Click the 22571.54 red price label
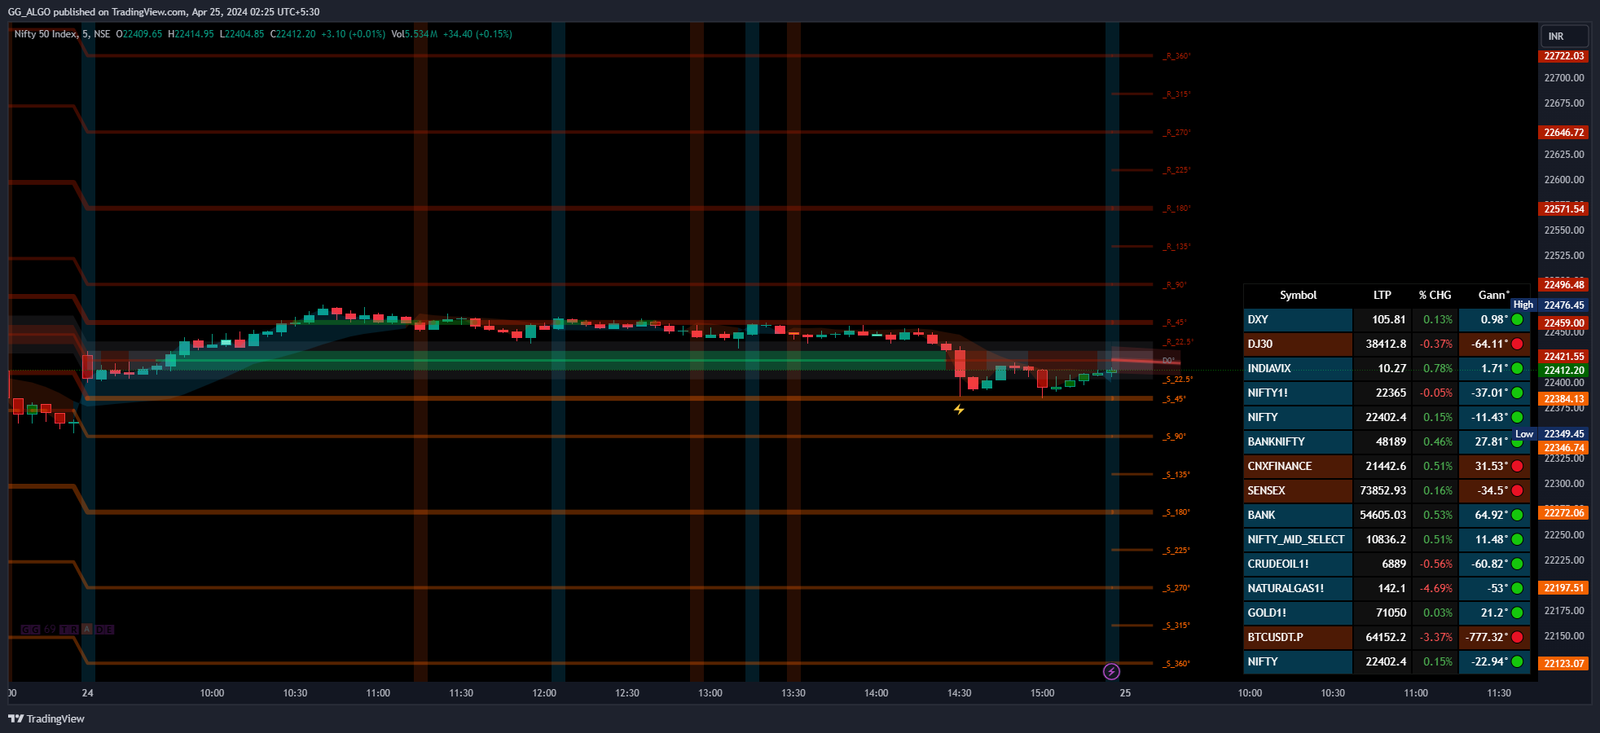The width and height of the screenshot is (1600, 733). [x=1564, y=209]
